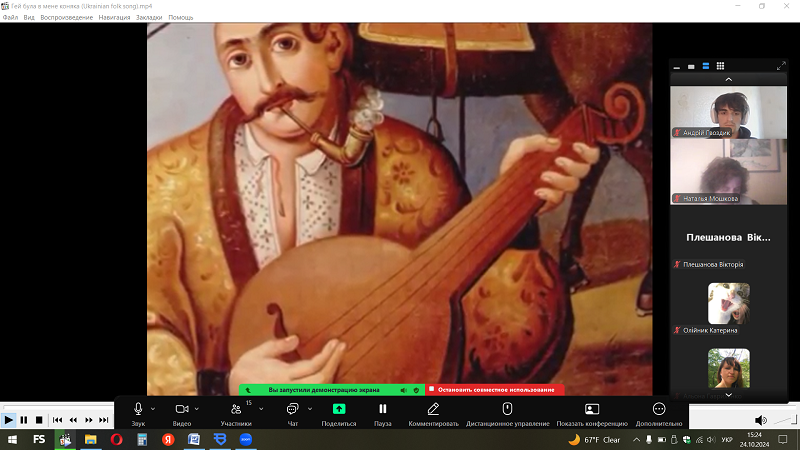
Task: Show hidden system tray icons
Action: (x=636, y=440)
